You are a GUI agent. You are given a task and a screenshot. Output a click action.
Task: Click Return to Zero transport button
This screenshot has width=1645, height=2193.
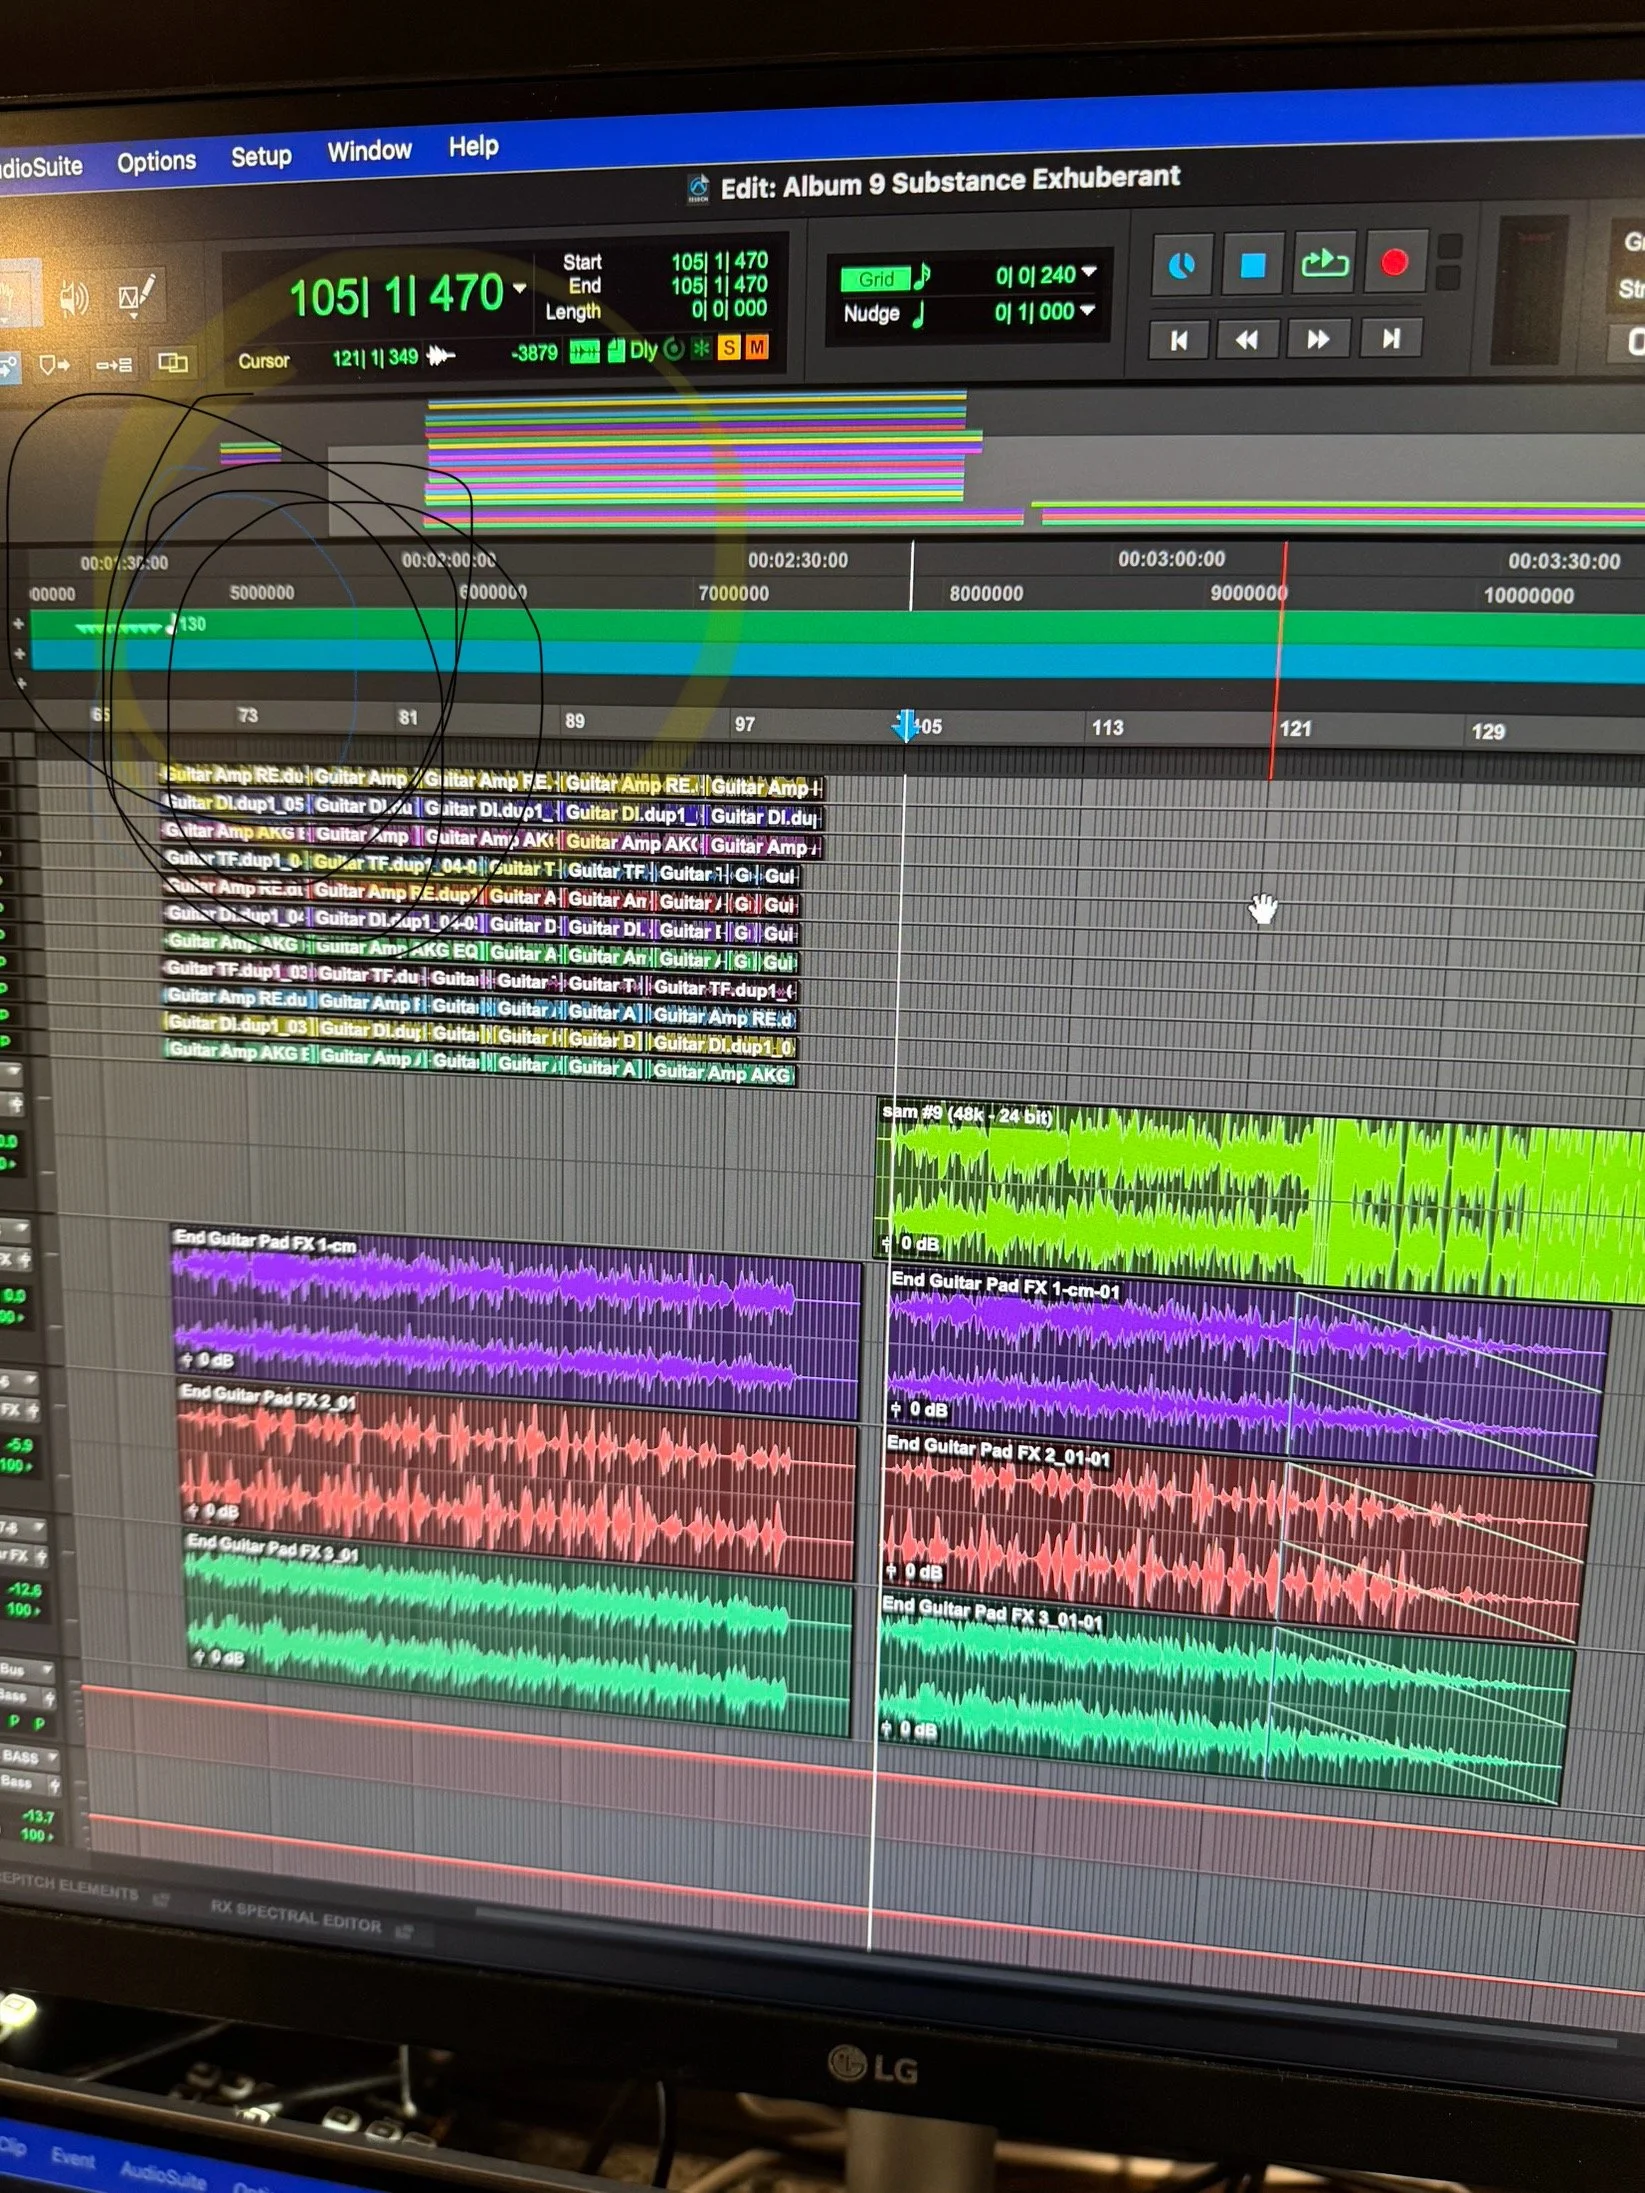(1179, 340)
